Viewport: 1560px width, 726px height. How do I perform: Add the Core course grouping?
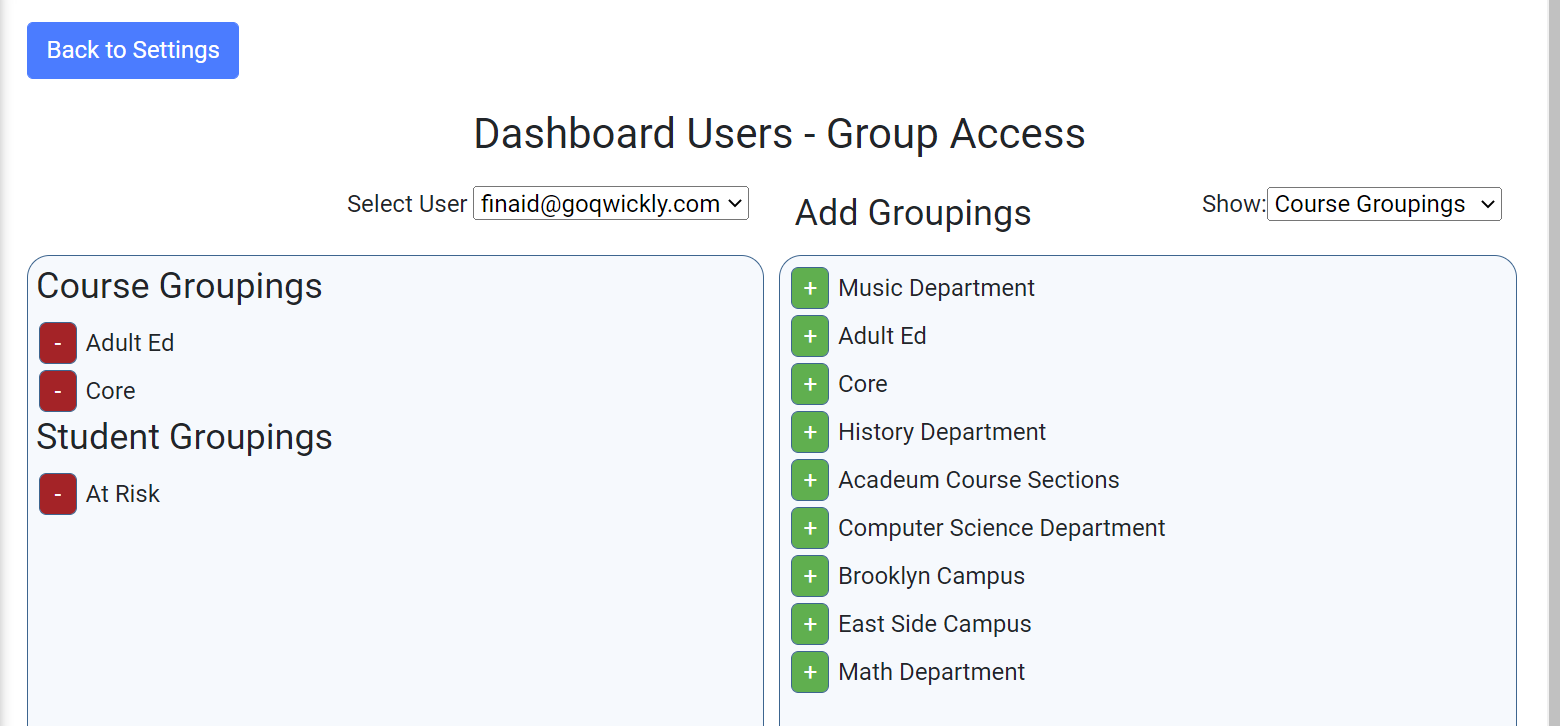(809, 384)
